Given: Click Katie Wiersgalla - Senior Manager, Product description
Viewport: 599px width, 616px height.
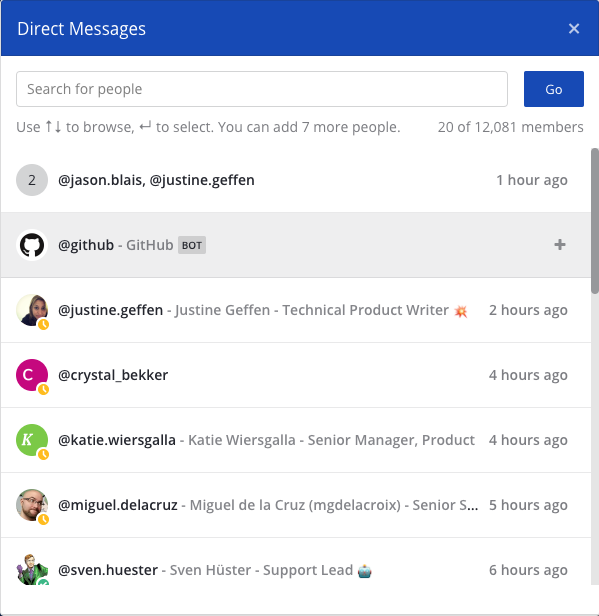Looking at the screenshot, I should point(332,440).
